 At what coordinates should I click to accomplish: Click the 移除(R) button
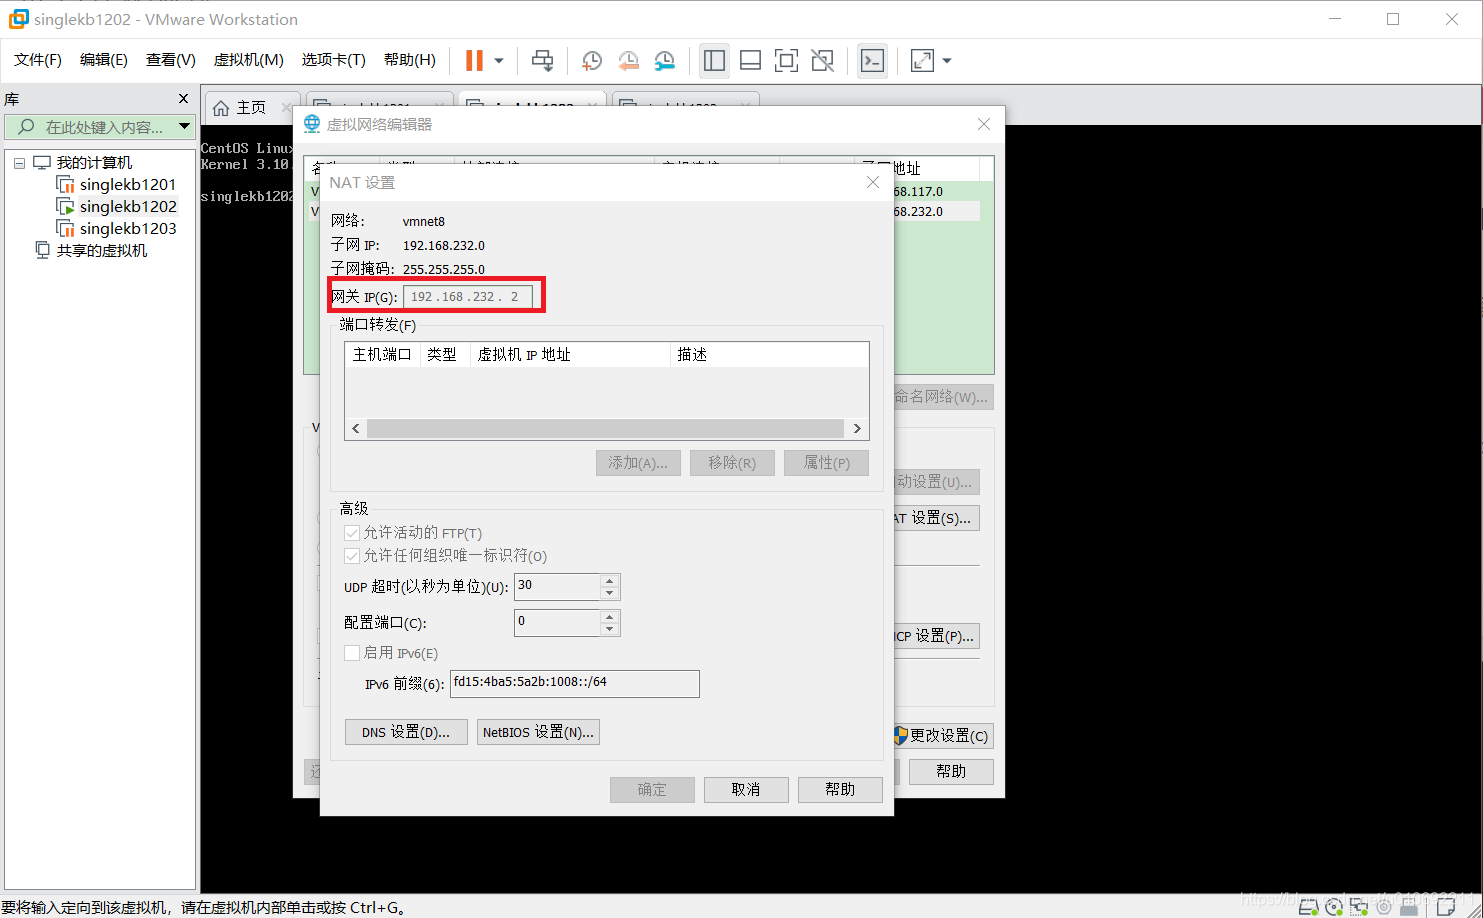click(x=732, y=463)
